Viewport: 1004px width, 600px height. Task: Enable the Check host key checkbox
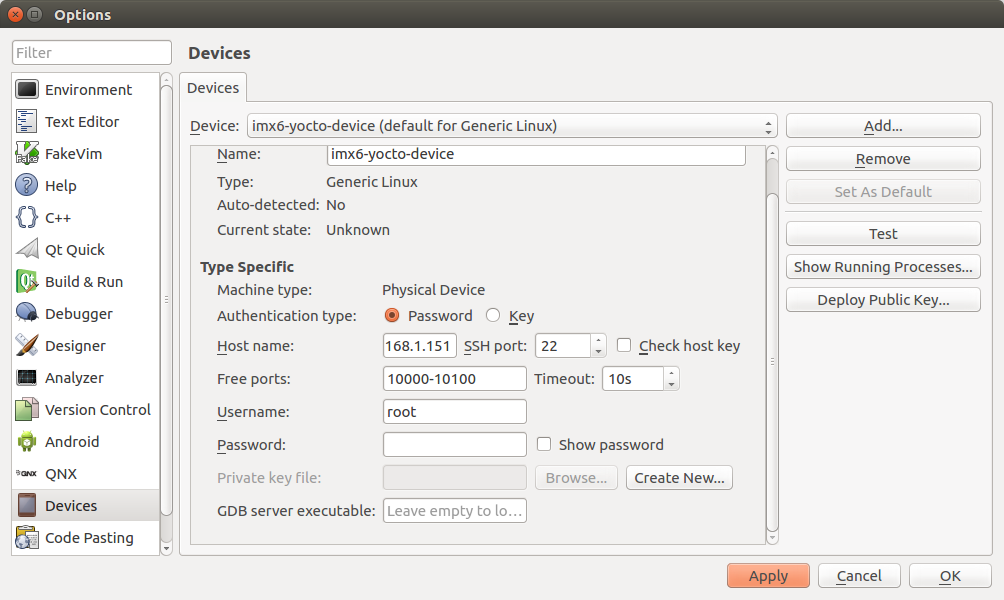click(x=624, y=346)
